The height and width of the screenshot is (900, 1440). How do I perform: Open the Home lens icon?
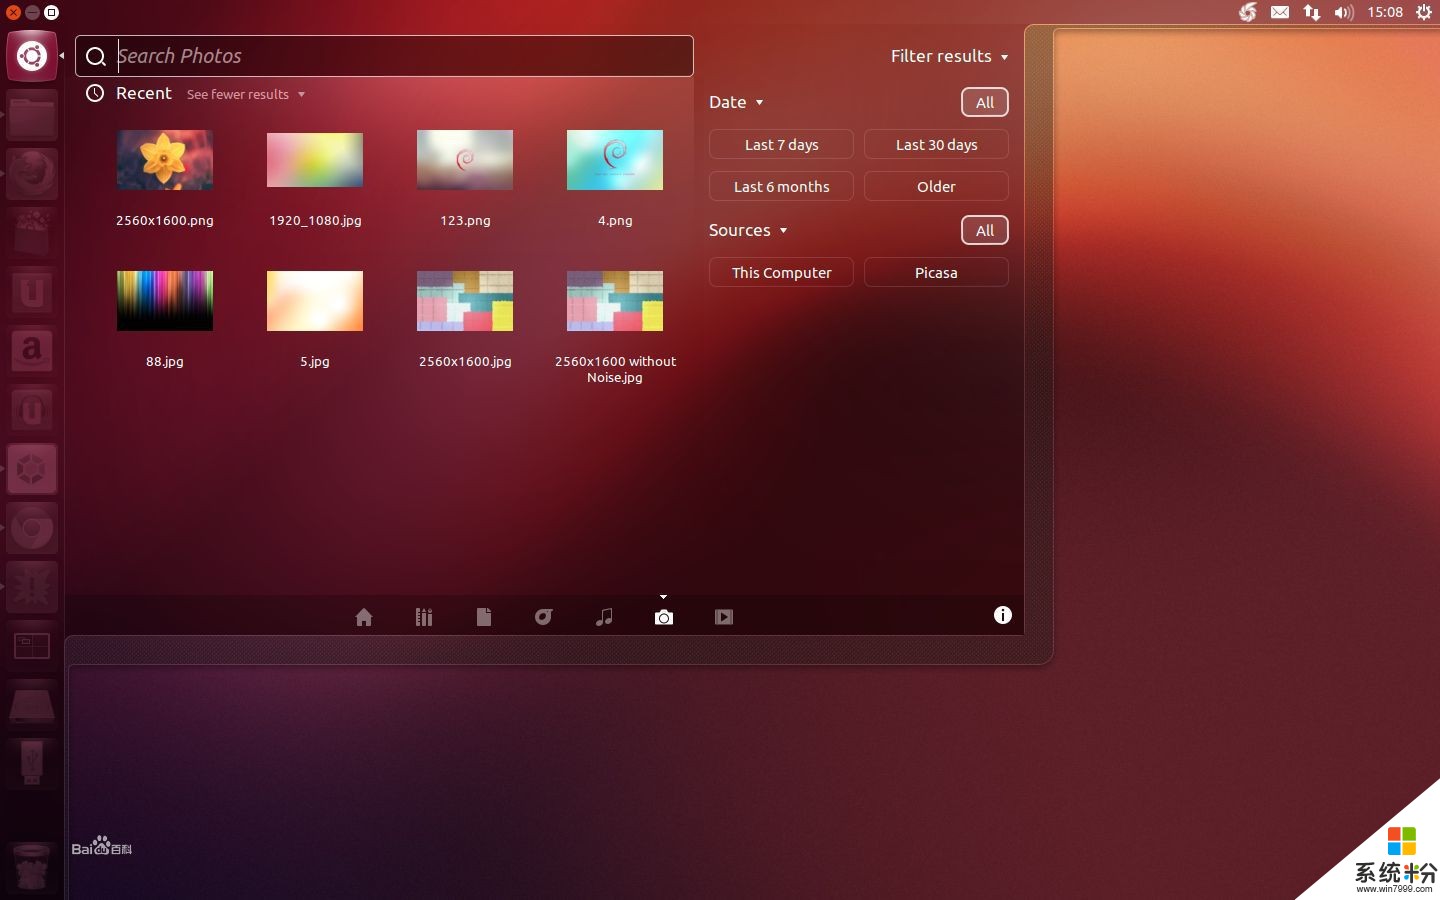click(364, 617)
